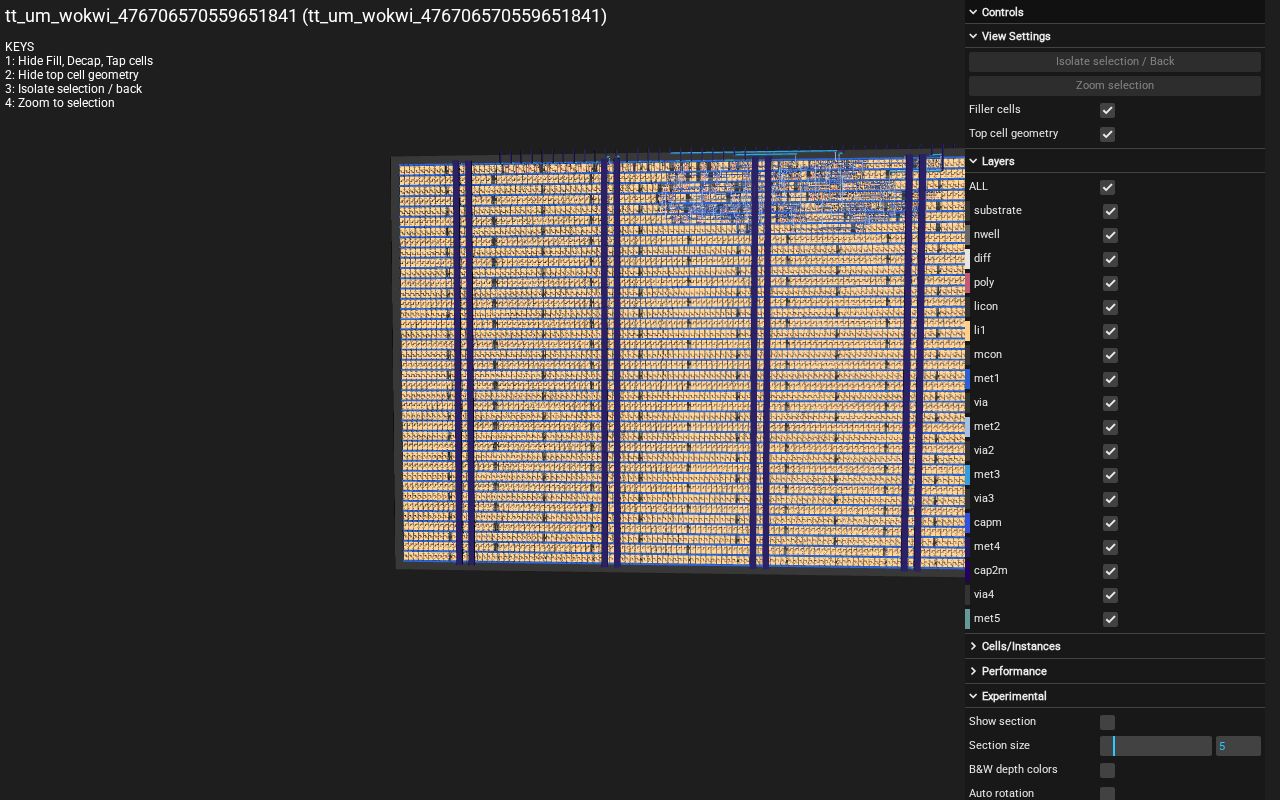
Task: Toggle the licon layer checkbox
Action: (1110, 307)
